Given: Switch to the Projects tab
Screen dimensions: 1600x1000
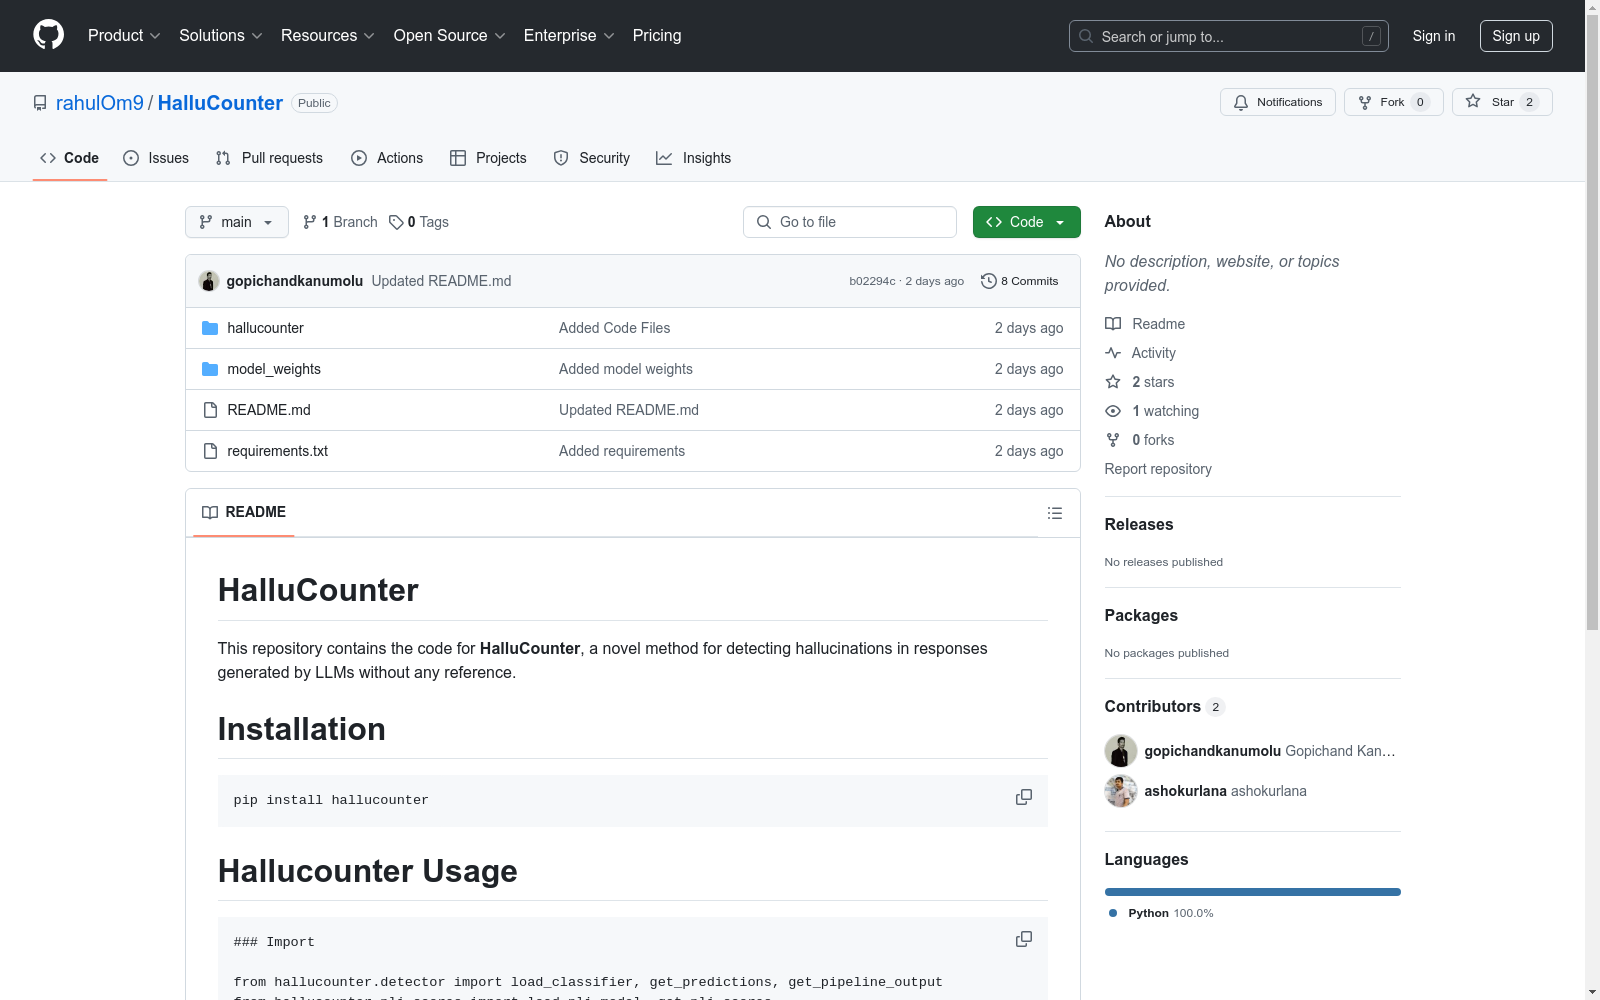Looking at the screenshot, I should [x=488, y=158].
